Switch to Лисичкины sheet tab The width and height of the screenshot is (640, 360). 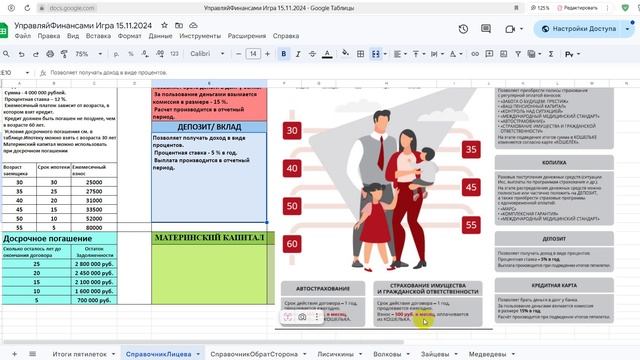[336, 354]
